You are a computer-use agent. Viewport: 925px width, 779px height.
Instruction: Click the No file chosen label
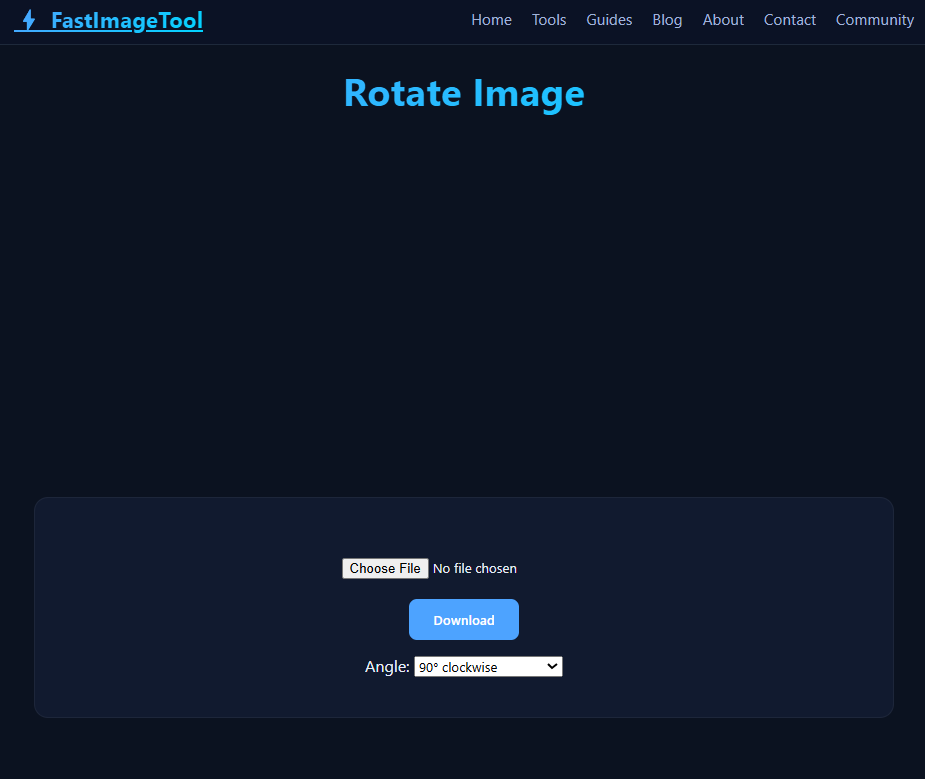coord(474,568)
